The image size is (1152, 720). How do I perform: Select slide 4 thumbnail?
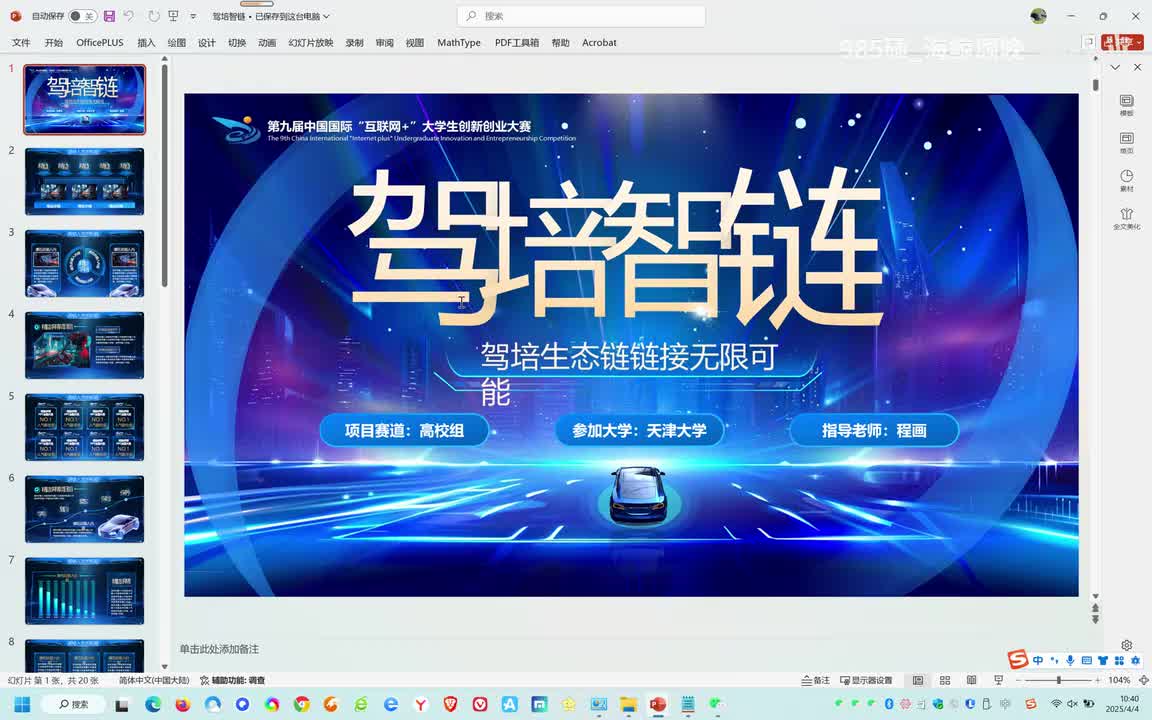coord(84,345)
